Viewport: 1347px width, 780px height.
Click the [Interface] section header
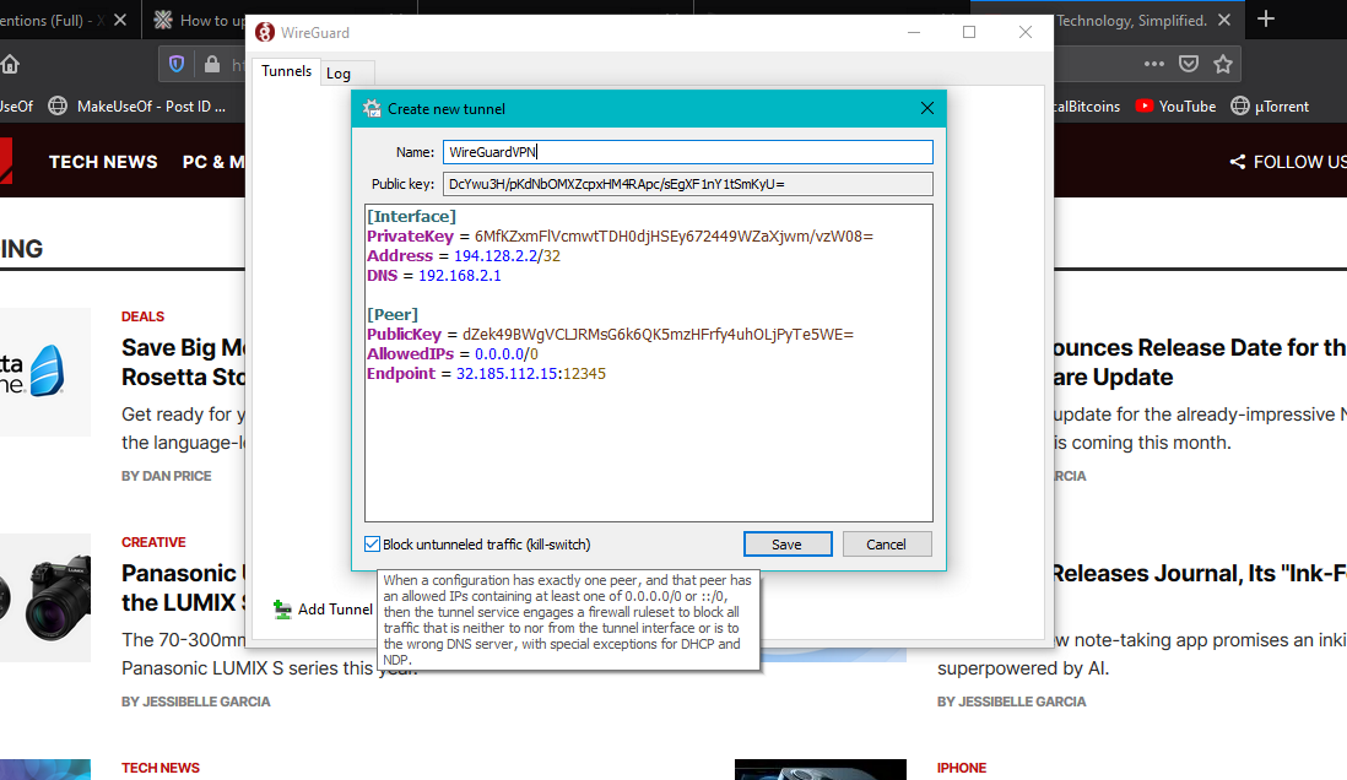411,216
